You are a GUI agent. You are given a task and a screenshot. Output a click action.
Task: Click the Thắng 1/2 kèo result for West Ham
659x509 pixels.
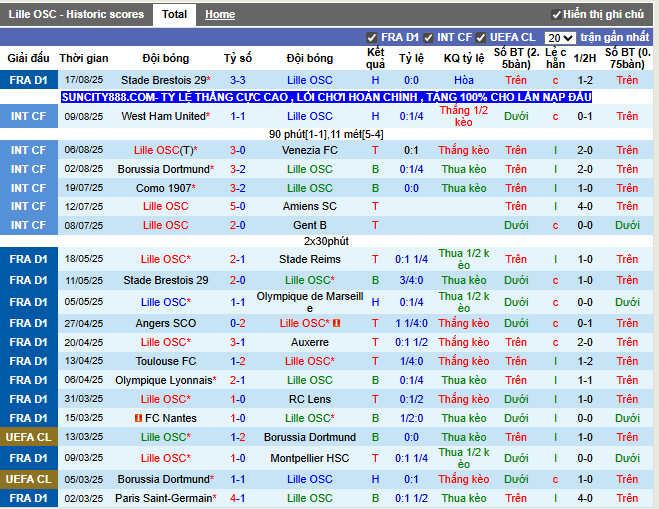(464, 116)
